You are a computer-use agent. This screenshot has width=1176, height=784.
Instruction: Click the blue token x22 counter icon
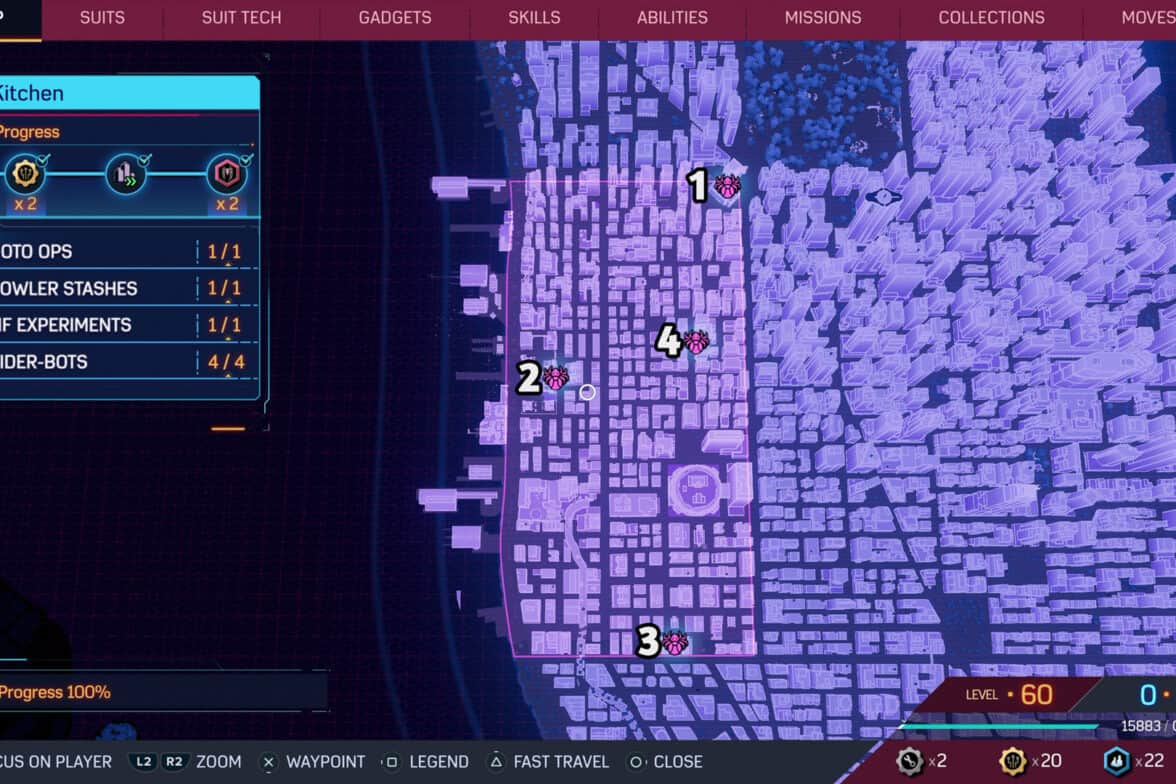[1117, 761]
